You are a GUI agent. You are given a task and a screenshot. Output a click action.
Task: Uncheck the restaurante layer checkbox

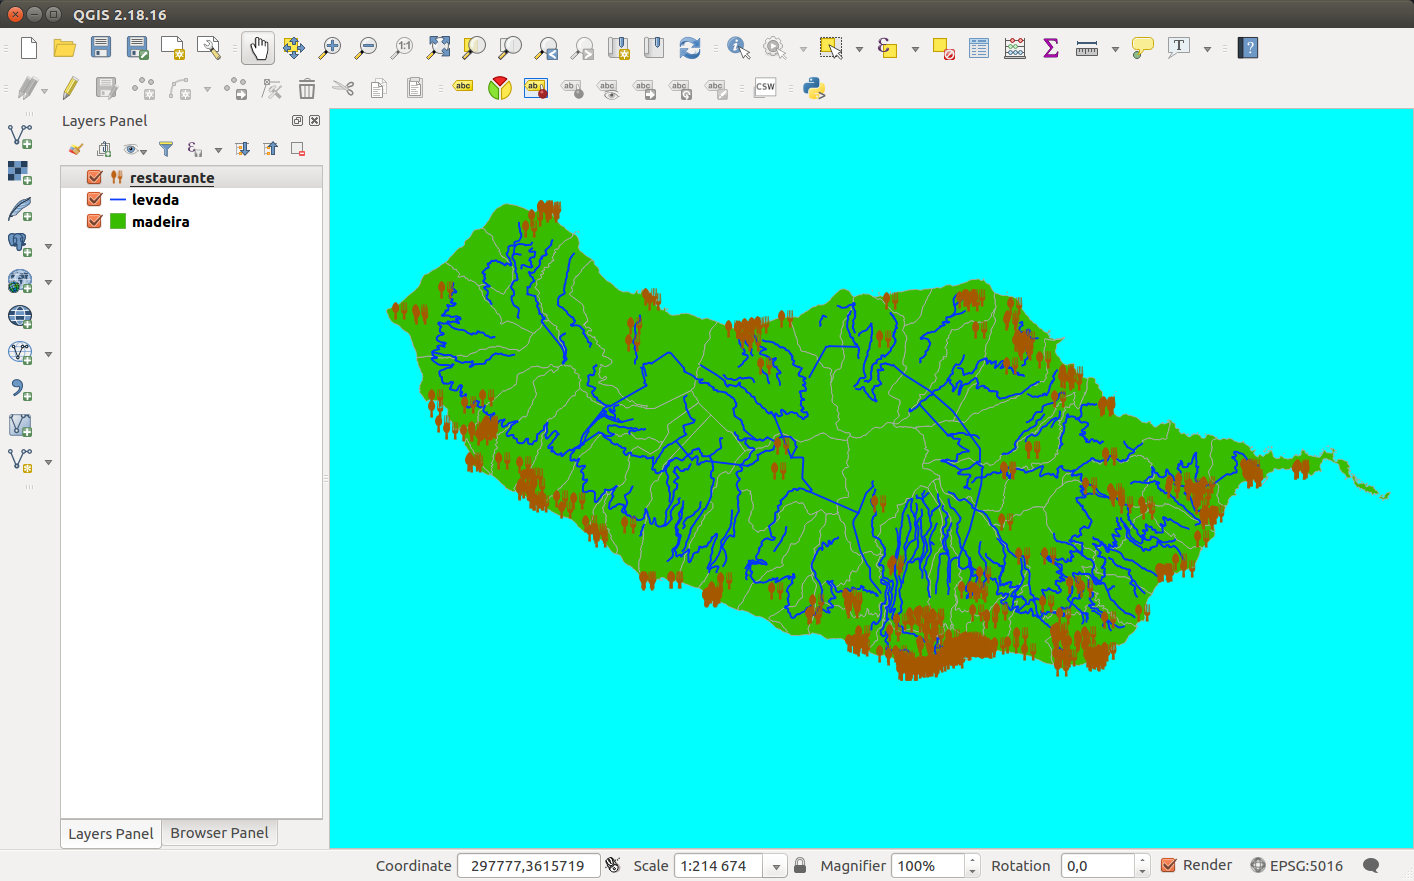95,178
